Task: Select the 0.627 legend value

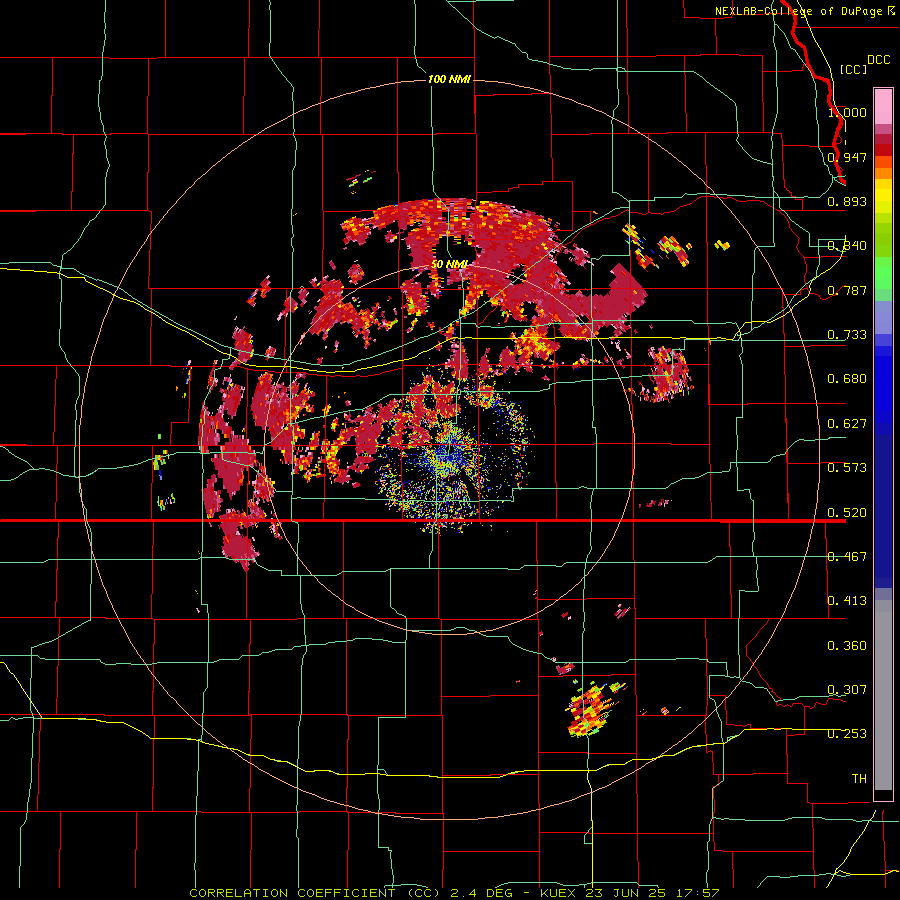Action: 847,424
